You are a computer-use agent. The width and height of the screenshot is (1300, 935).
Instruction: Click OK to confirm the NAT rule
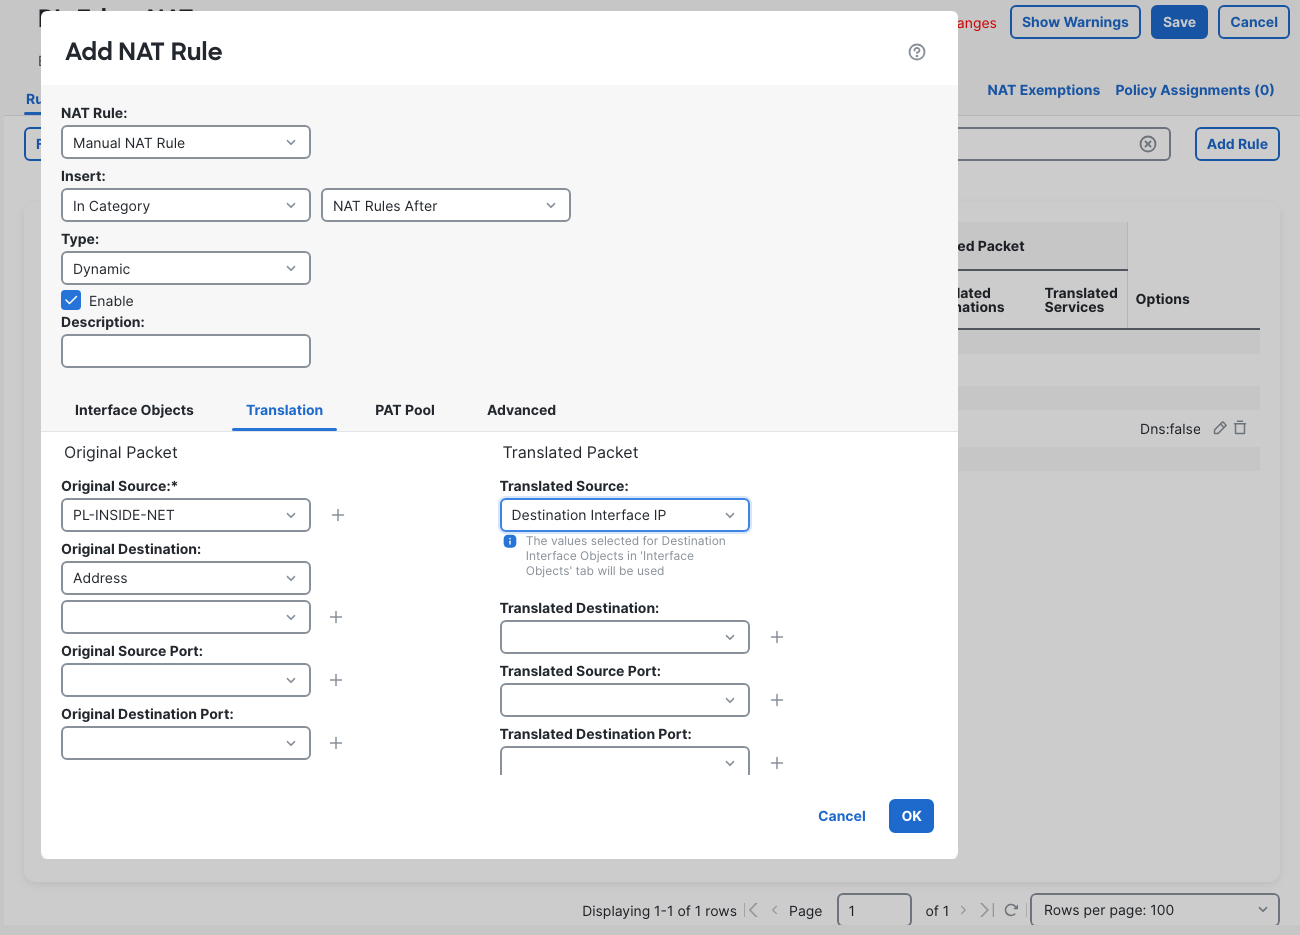[x=911, y=816]
